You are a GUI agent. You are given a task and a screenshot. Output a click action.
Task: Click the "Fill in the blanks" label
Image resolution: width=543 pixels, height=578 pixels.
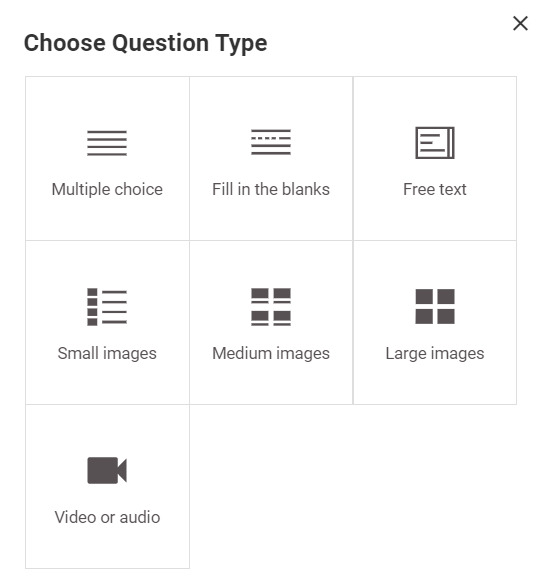271,189
